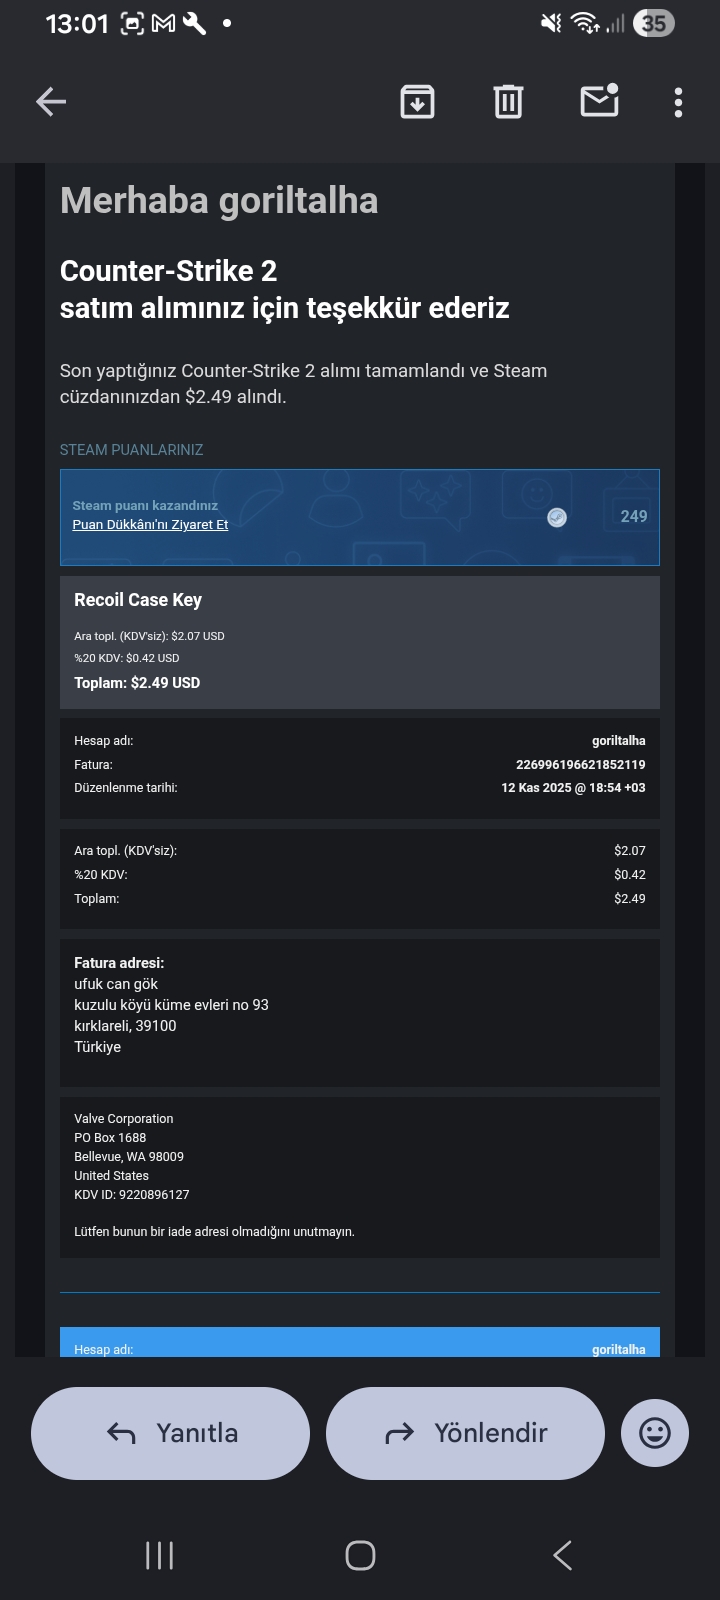Tap the Steam points coin icon
Viewport: 720px width, 1600px height.
click(557, 517)
